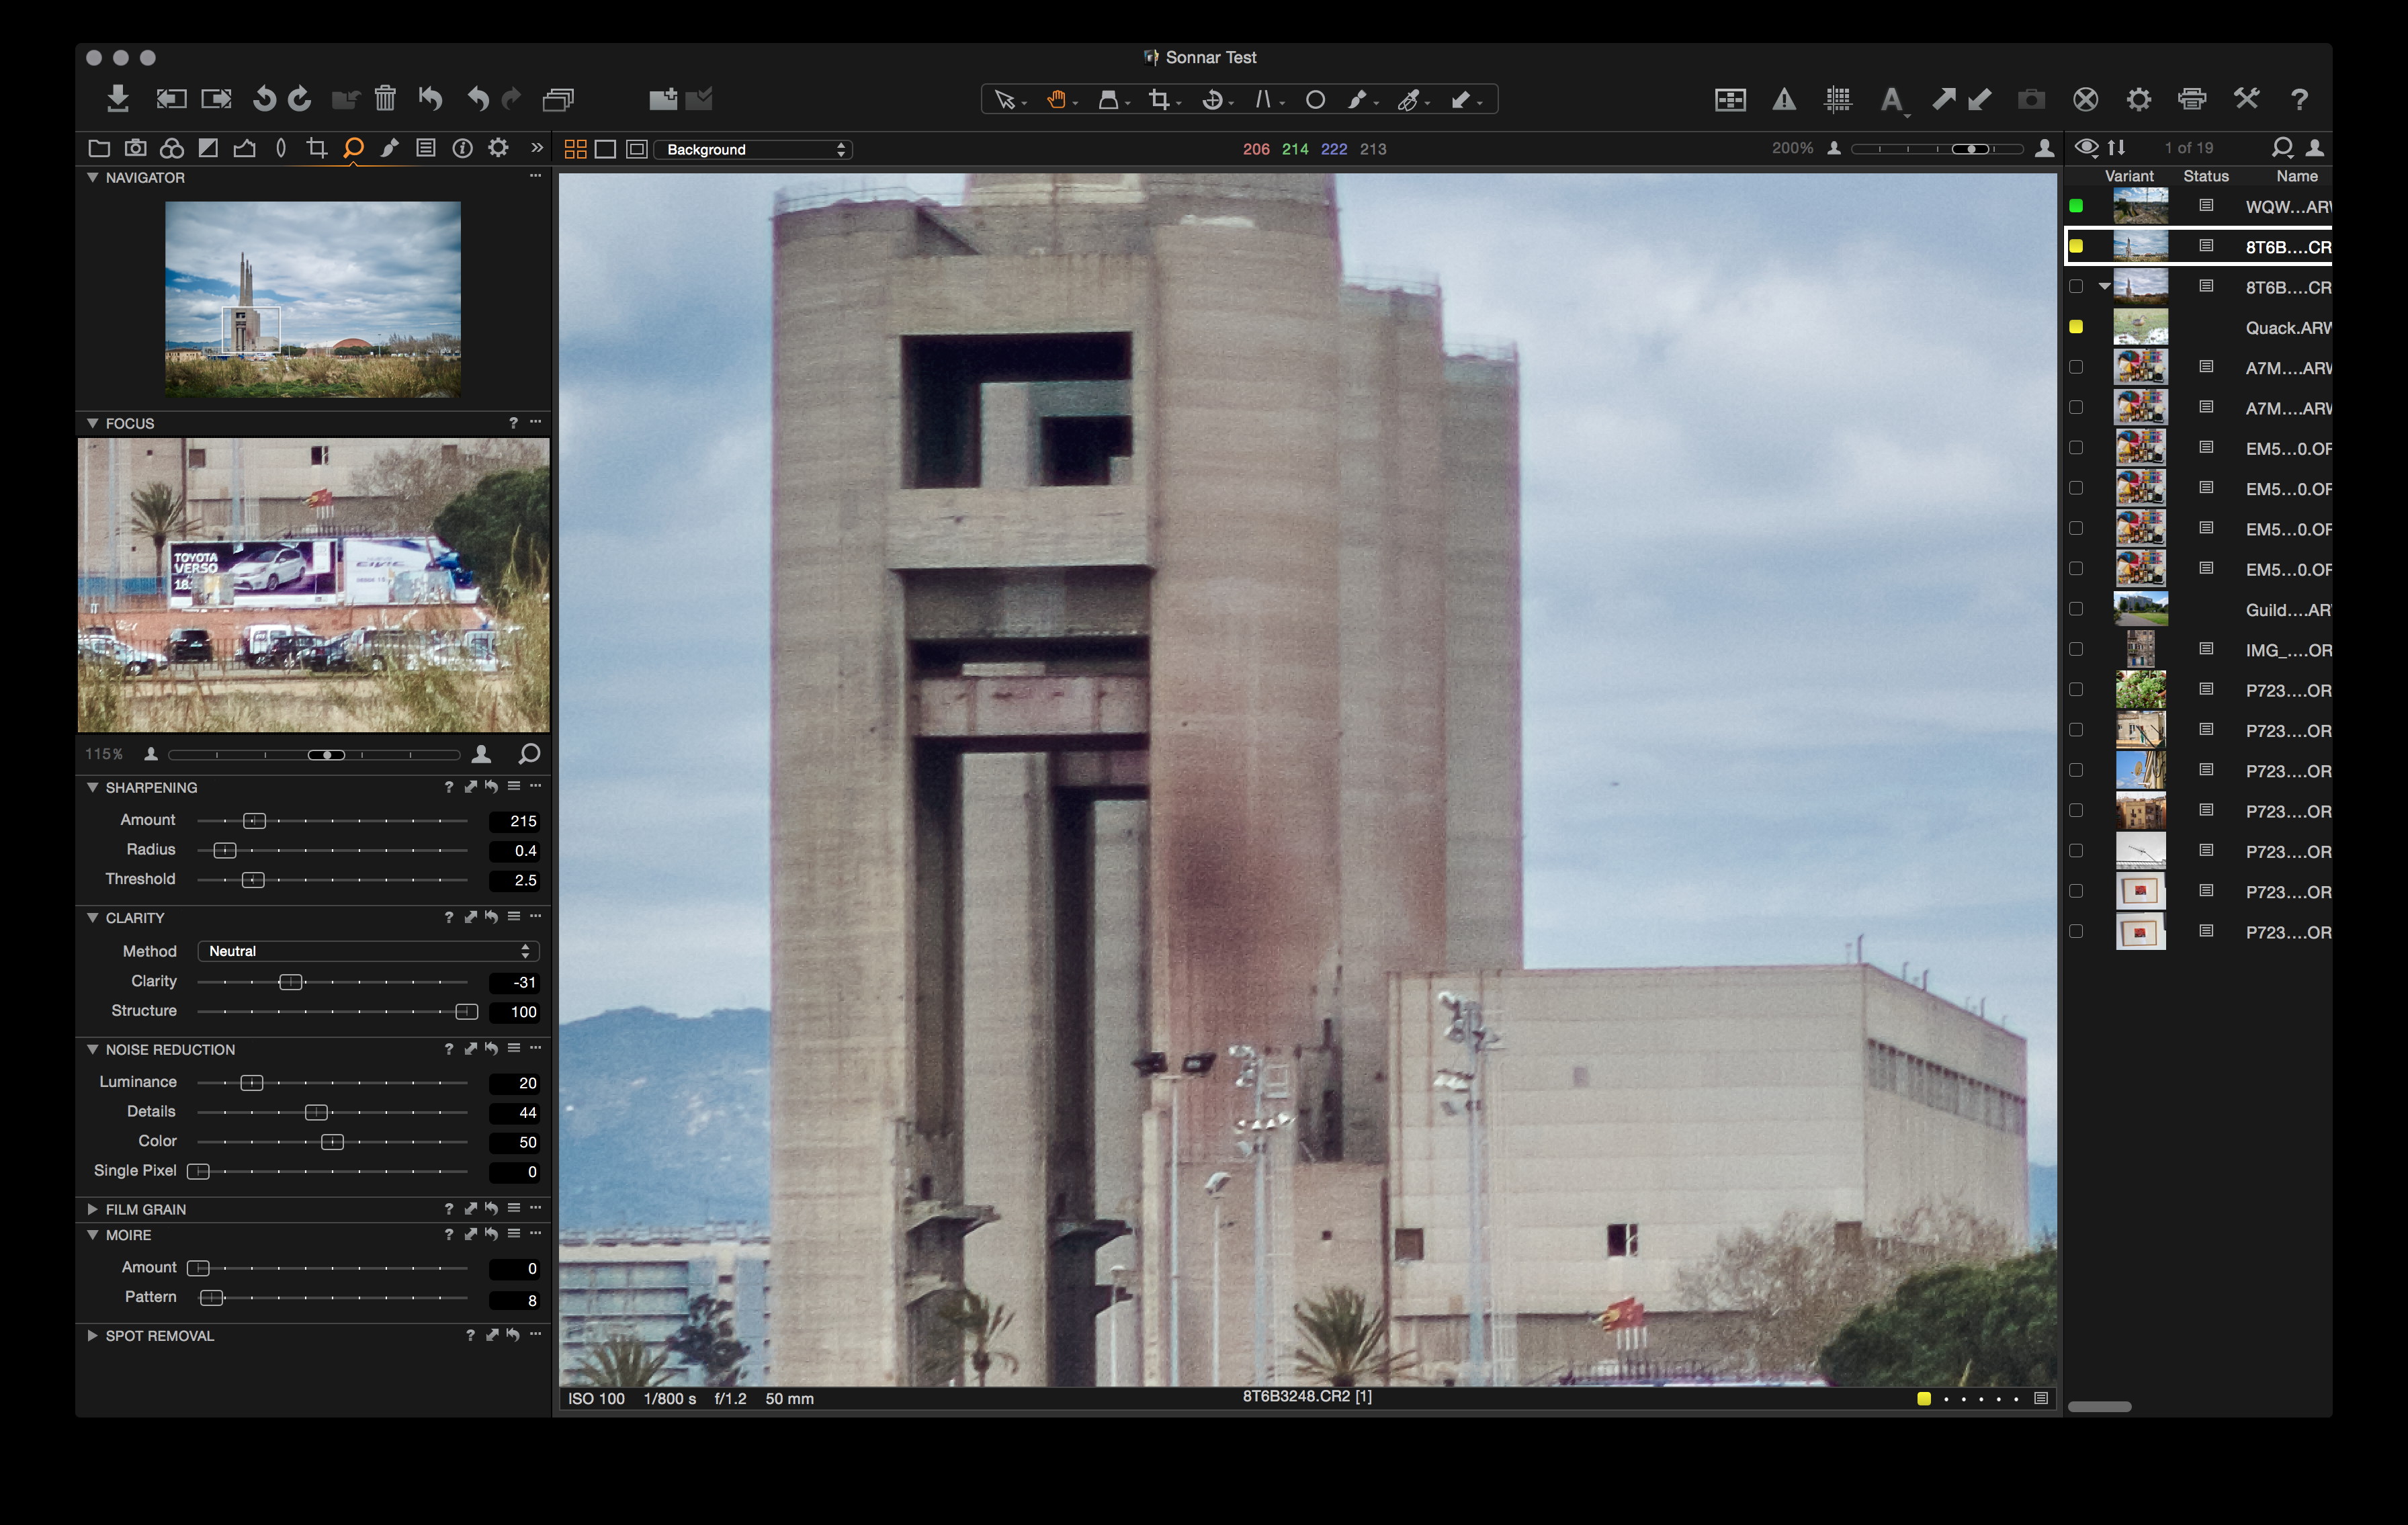
Task: Toggle the grid overlay icon
Action: [x=1837, y=99]
